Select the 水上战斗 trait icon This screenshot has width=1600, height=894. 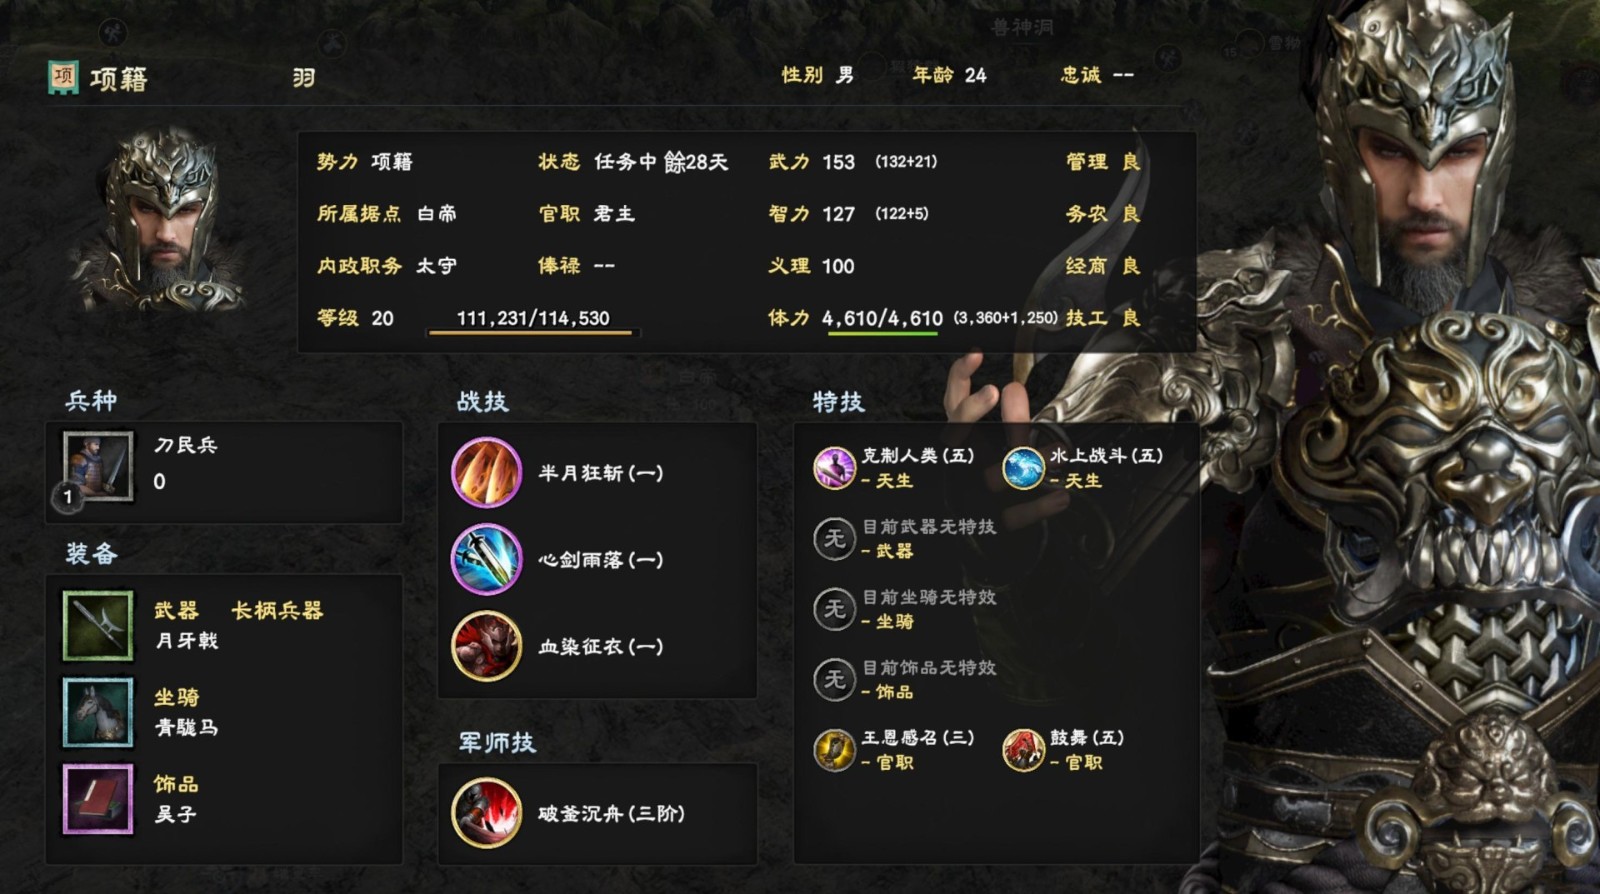[x=1023, y=467]
